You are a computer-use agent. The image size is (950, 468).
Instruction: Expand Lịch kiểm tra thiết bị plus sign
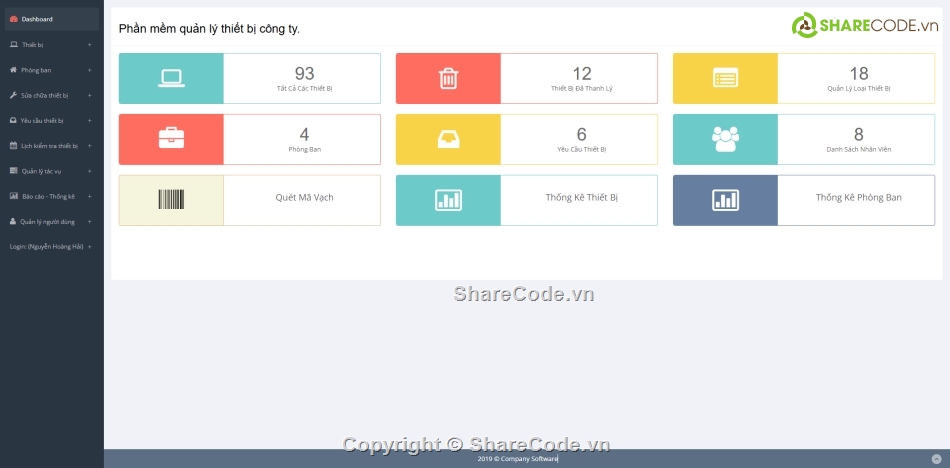90,146
